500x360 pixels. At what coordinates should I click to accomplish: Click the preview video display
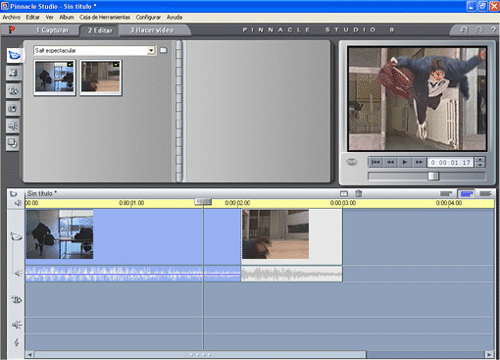pyautogui.click(x=417, y=98)
